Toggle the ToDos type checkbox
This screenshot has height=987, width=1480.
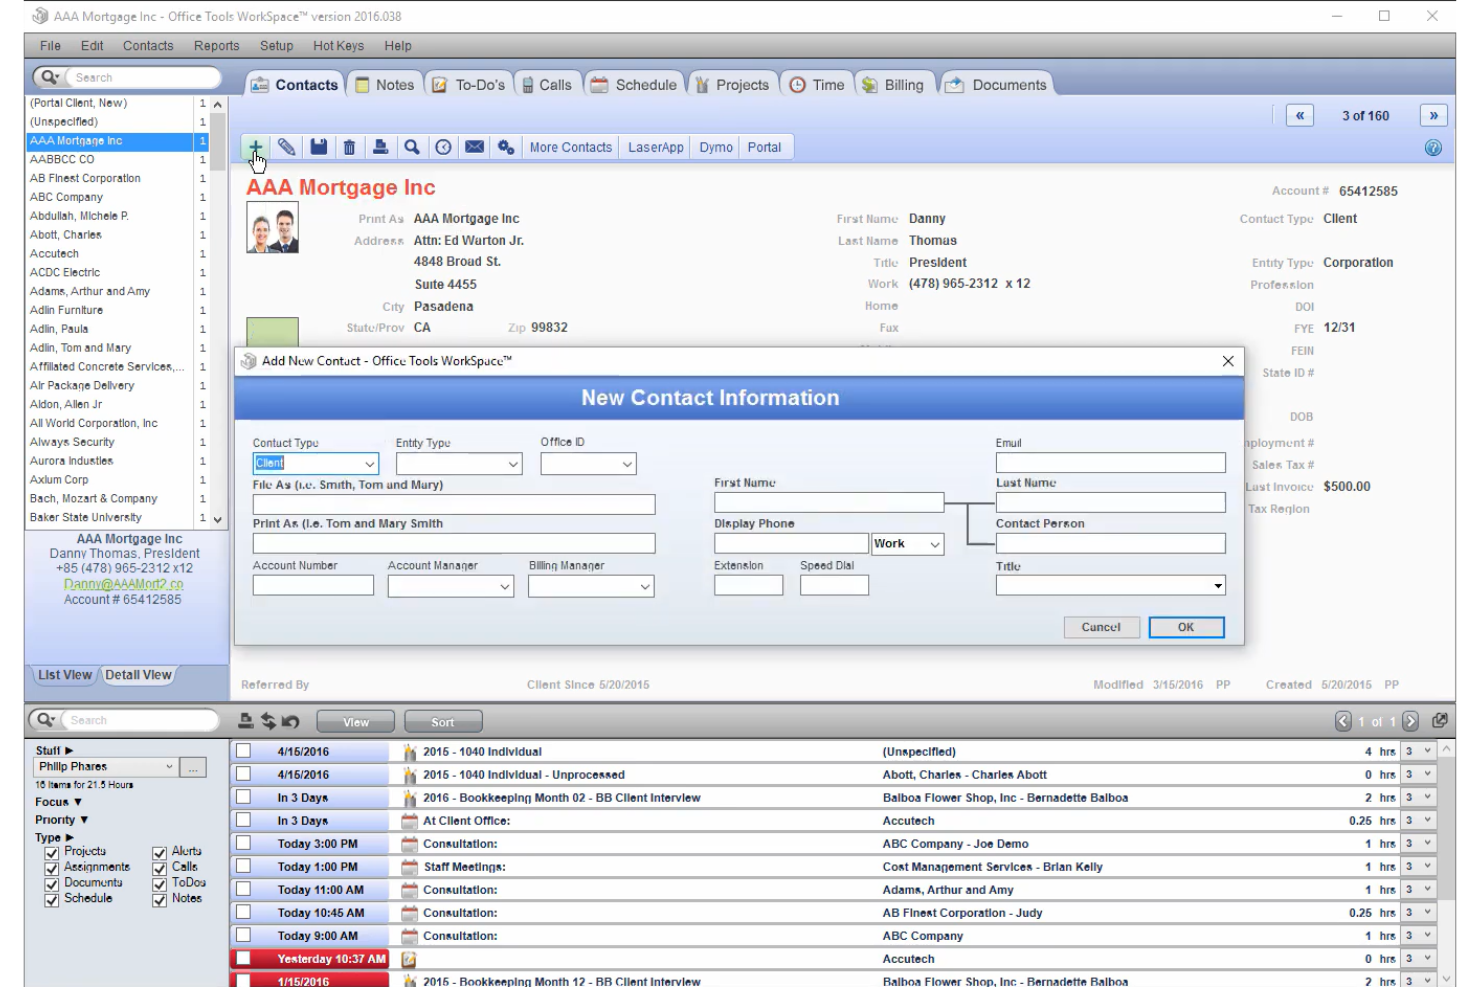(x=159, y=884)
